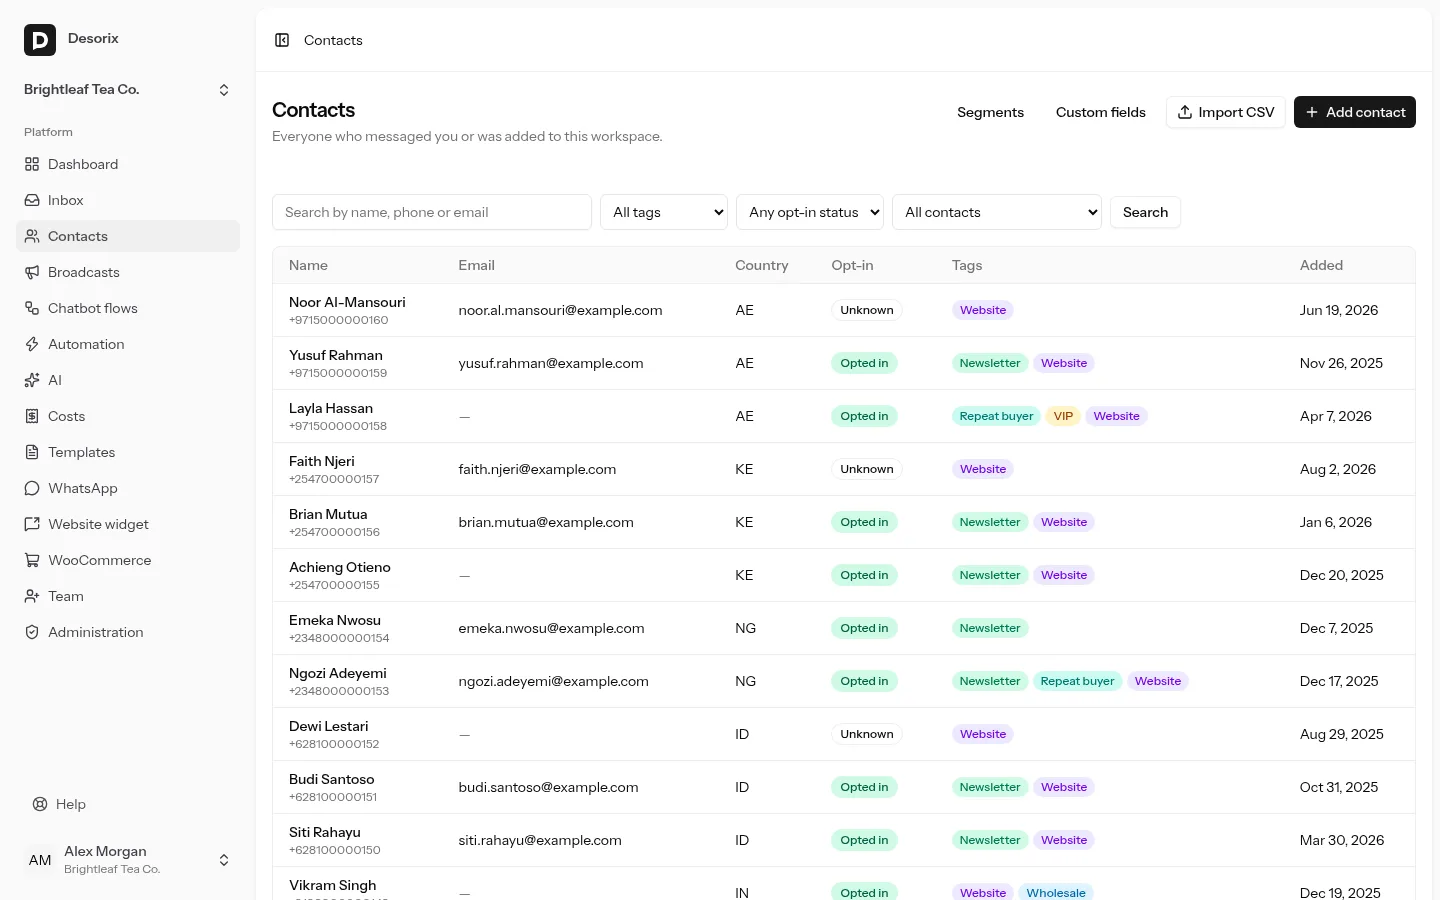This screenshot has width=1440, height=900.
Task: Click the Broadcasts megaphone icon
Action: (x=32, y=272)
